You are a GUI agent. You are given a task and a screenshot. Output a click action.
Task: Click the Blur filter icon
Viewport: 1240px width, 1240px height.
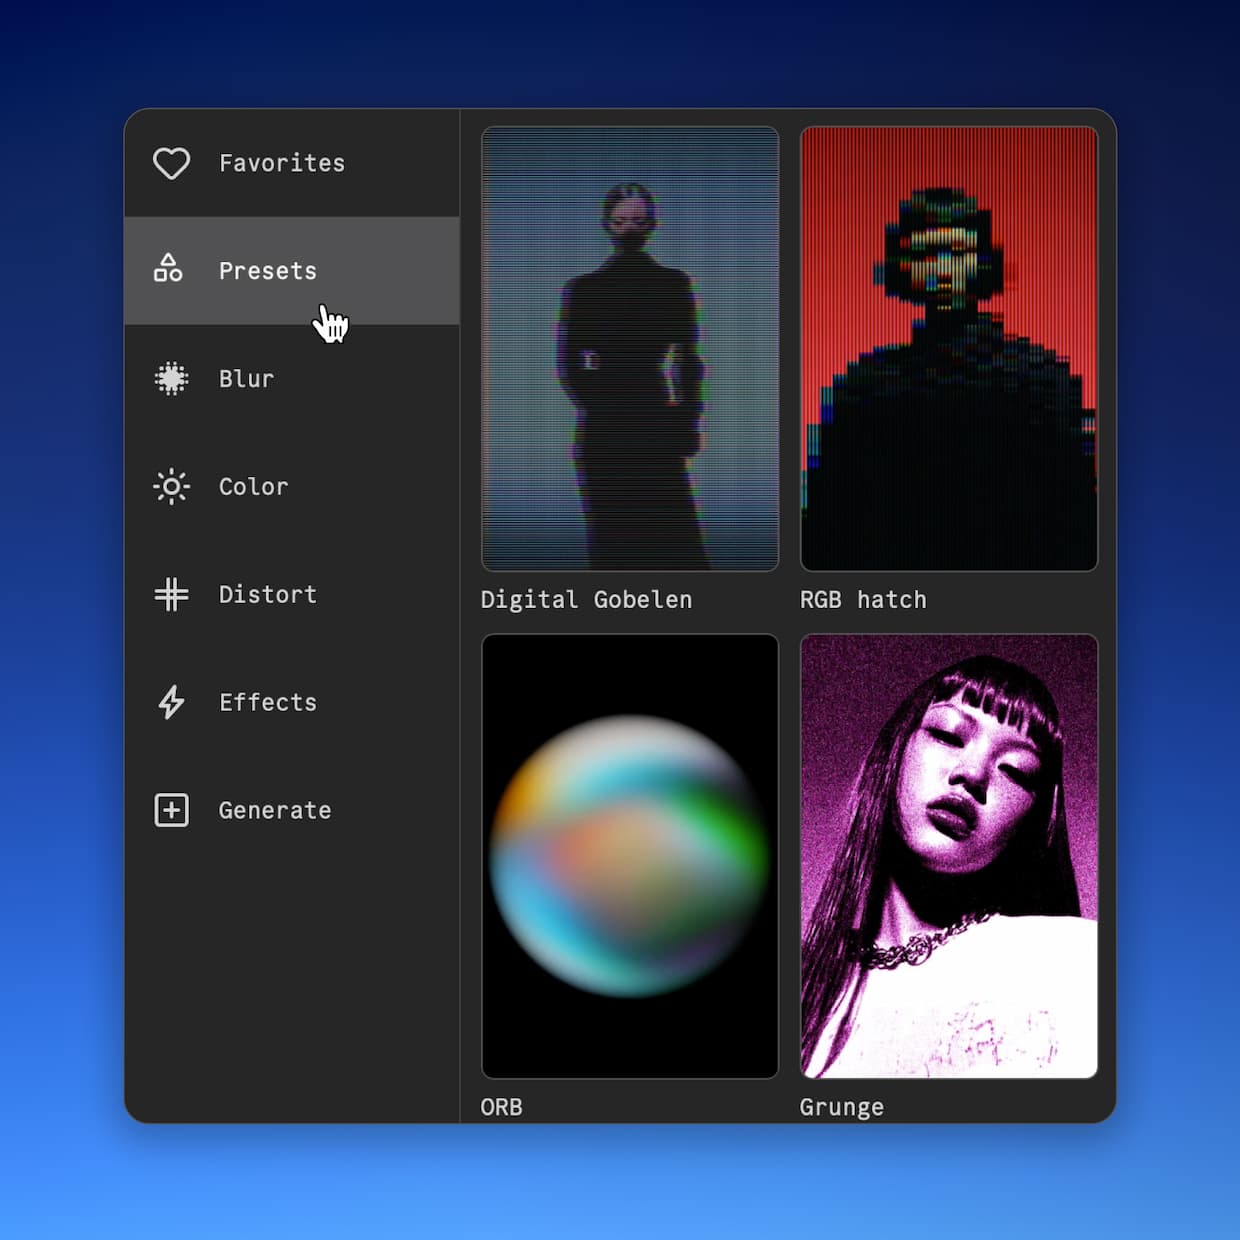(x=171, y=378)
